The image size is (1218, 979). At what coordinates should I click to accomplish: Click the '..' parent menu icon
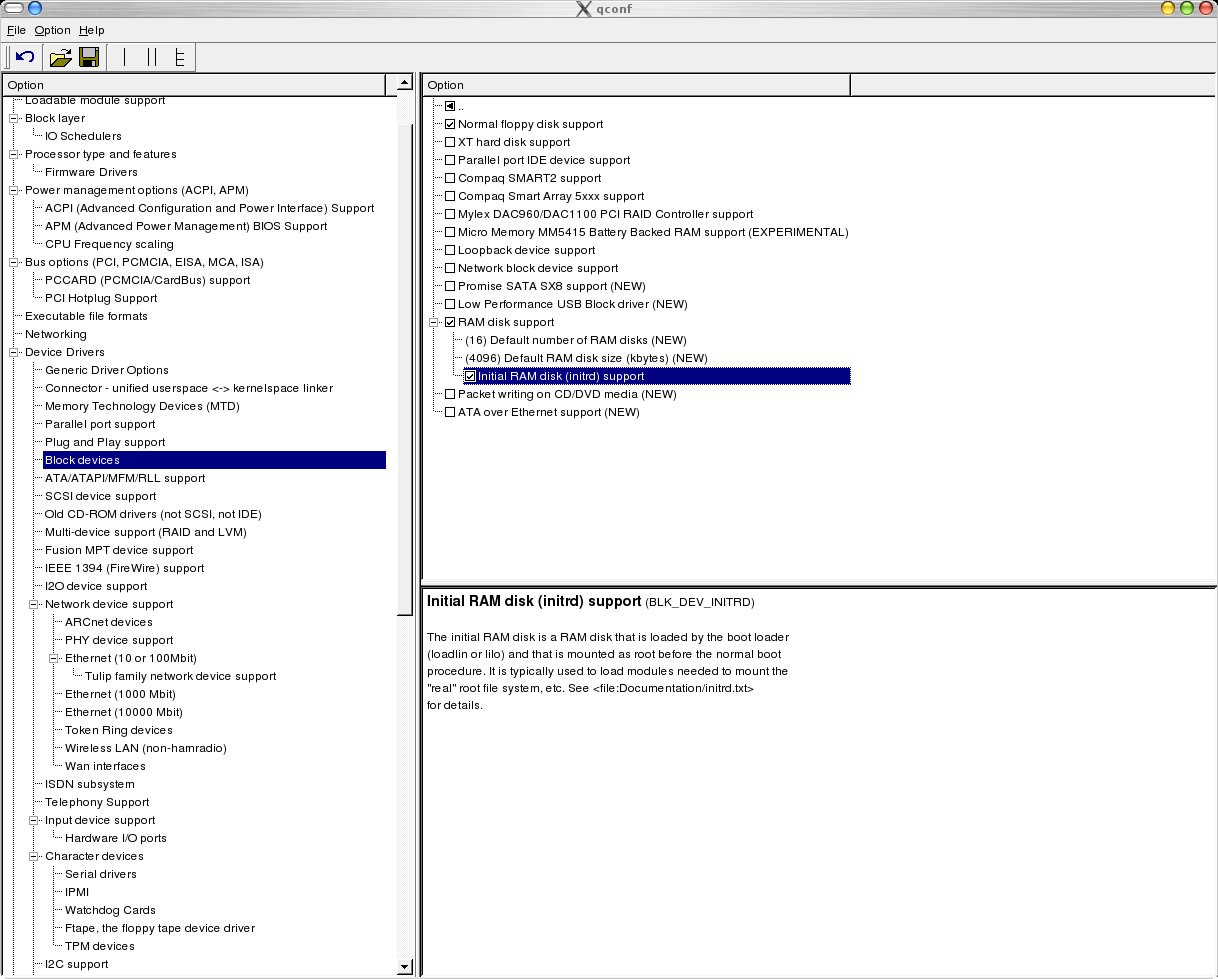450,106
